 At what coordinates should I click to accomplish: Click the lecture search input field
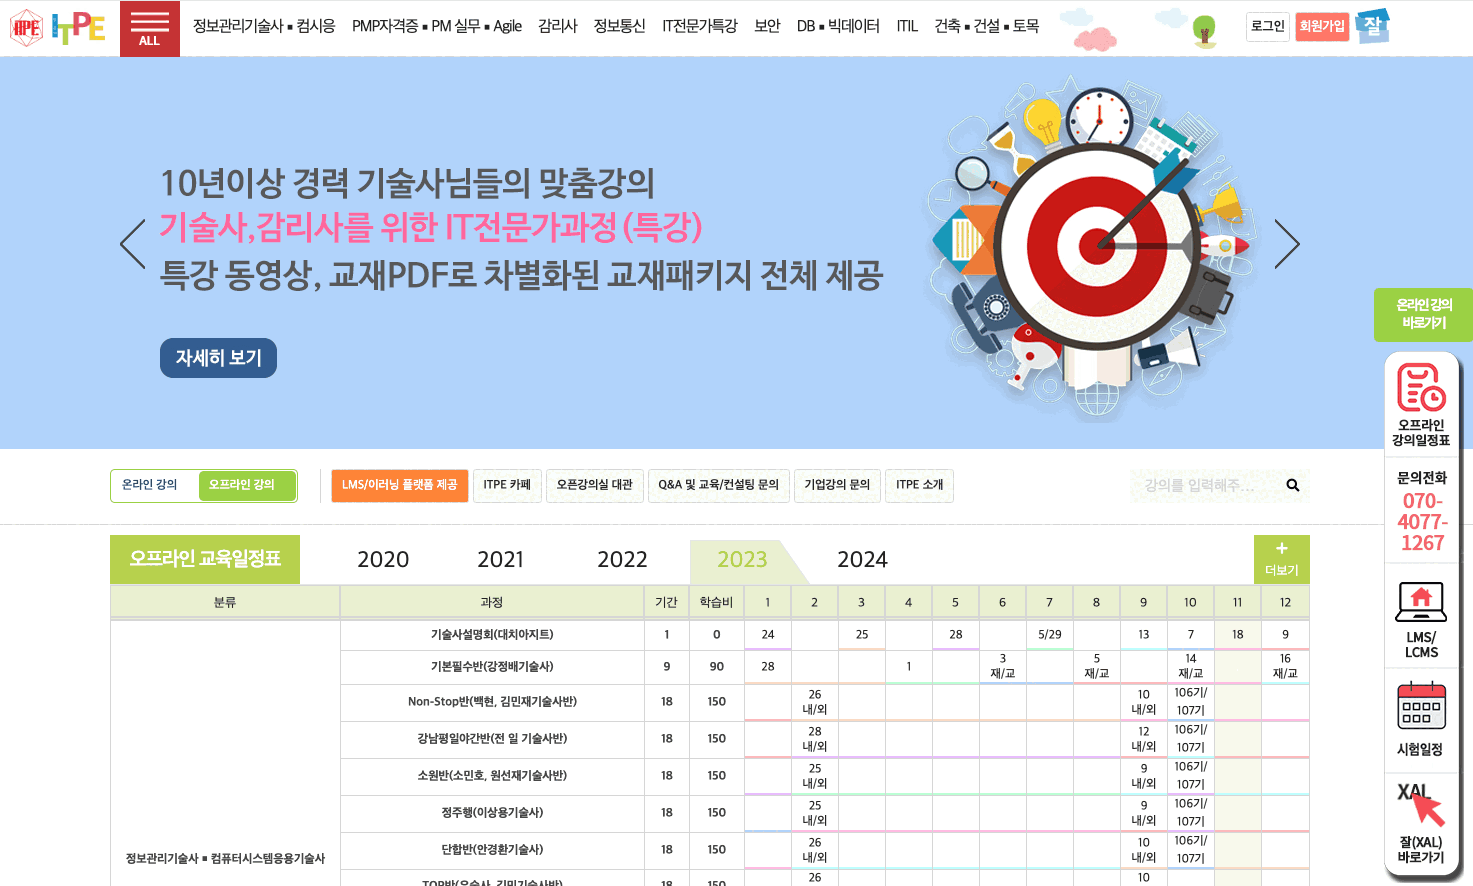[x=1205, y=486]
